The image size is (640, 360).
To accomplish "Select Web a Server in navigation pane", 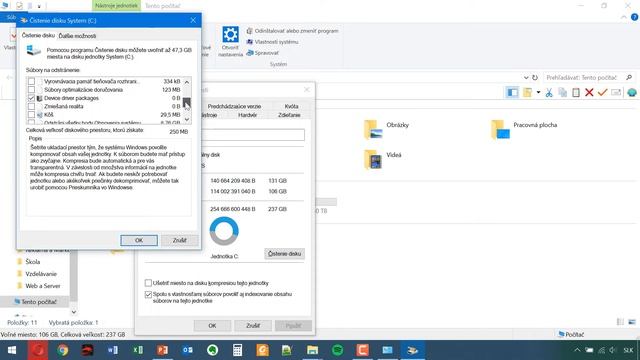I will [x=42, y=286].
